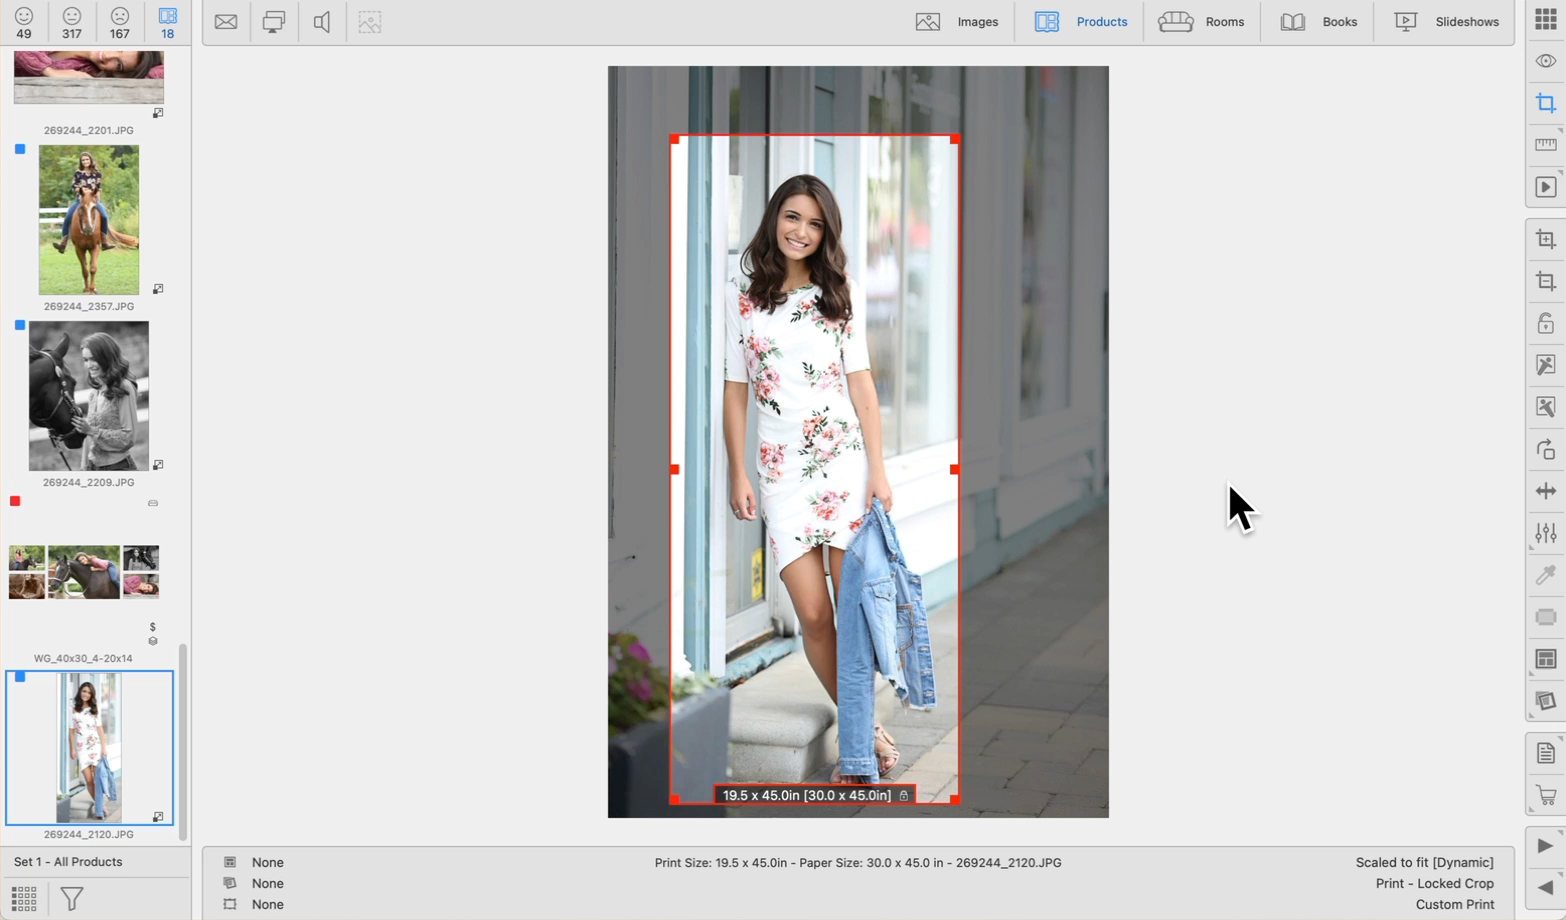
Task: Toggle the sad face No filter
Action: [x=119, y=22]
